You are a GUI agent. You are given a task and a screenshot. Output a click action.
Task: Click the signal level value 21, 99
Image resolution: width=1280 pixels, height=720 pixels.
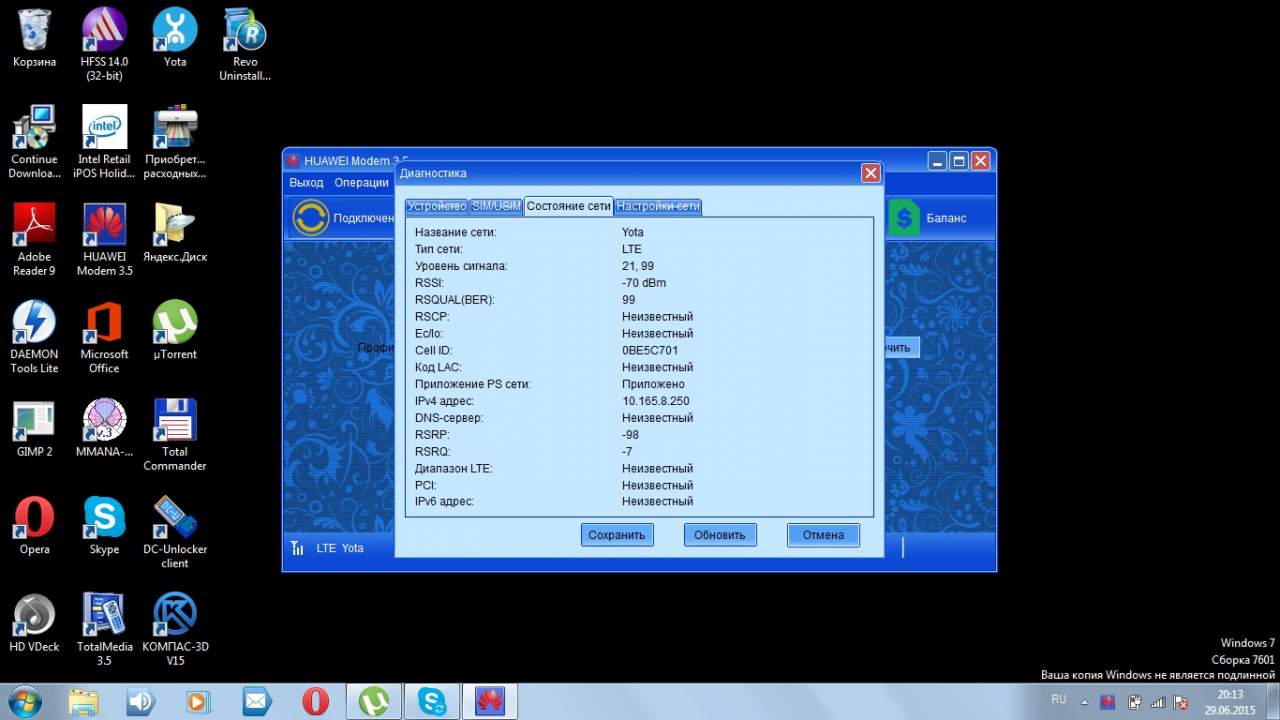click(x=638, y=266)
